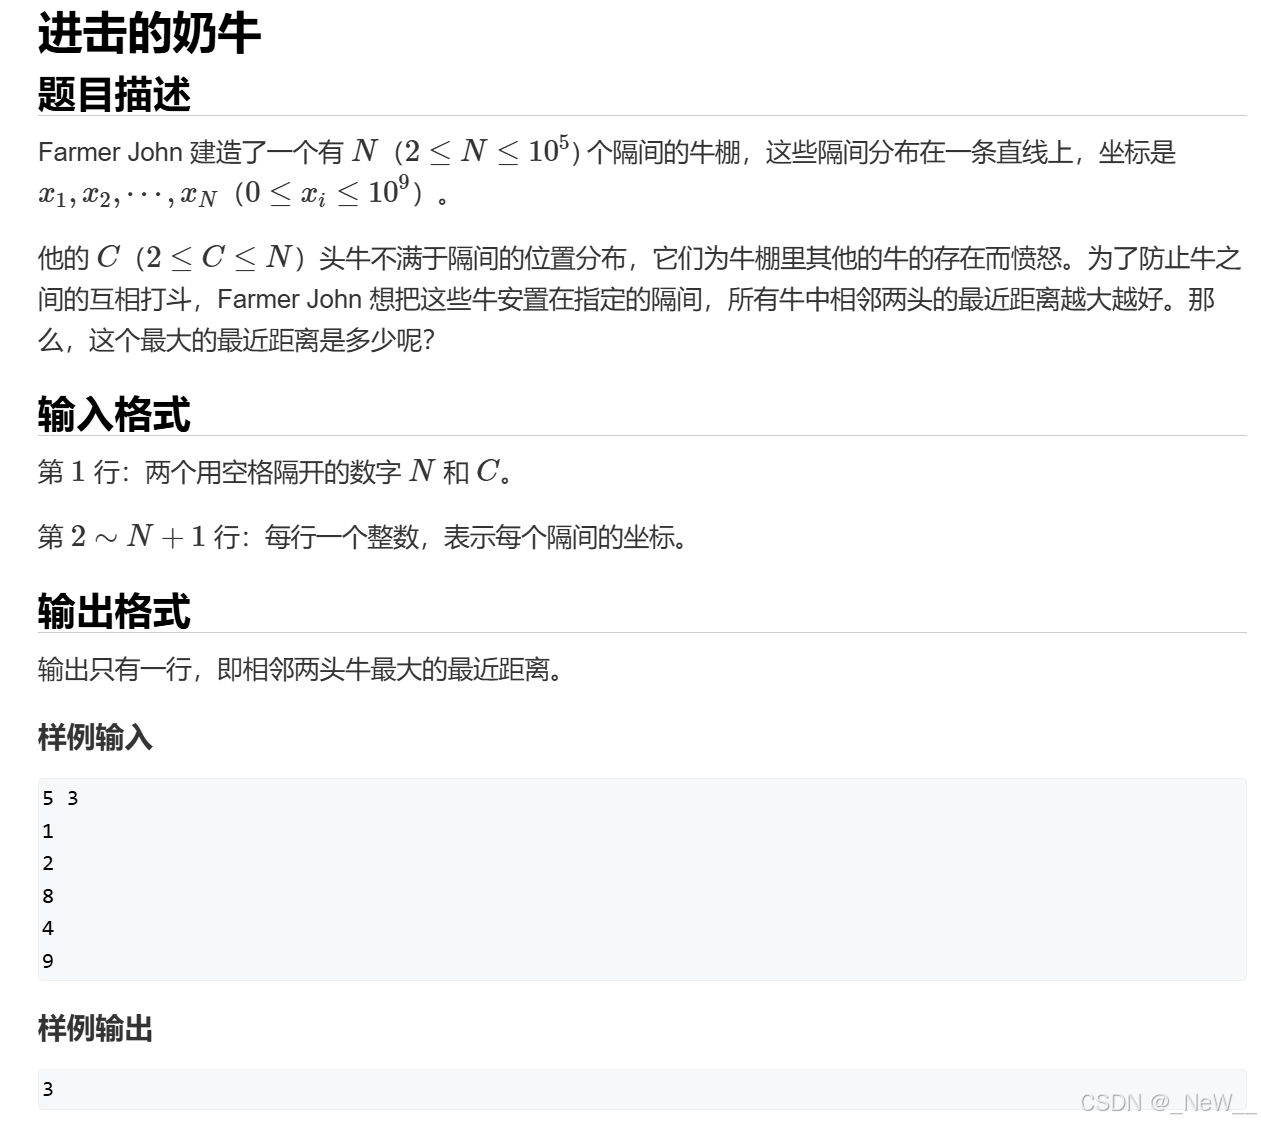Click the title 进击的奶牛
The image size is (1261, 1124).
[x=149, y=34]
